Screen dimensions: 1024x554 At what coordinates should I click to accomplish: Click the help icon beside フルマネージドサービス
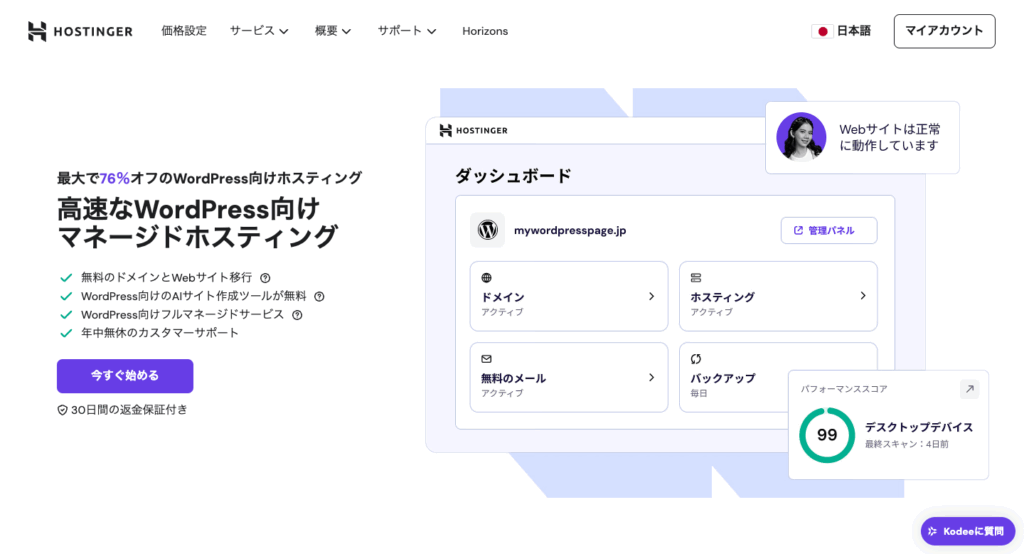pyautogui.click(x=297, y=315)
